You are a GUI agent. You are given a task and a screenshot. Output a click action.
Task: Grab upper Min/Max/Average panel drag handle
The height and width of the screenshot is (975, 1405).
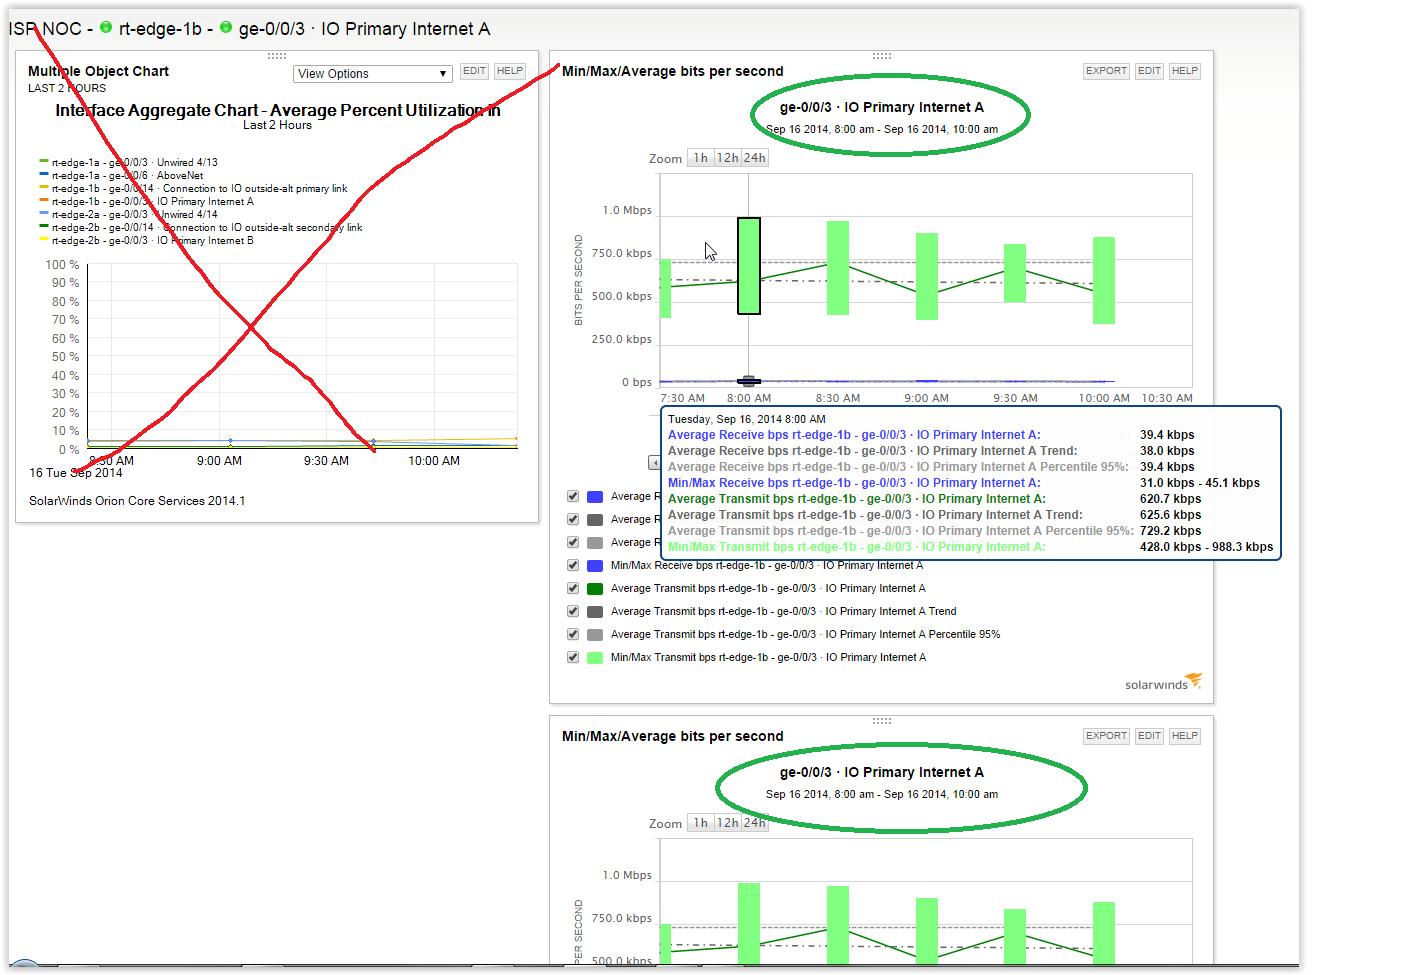click(x=881, y=56)
